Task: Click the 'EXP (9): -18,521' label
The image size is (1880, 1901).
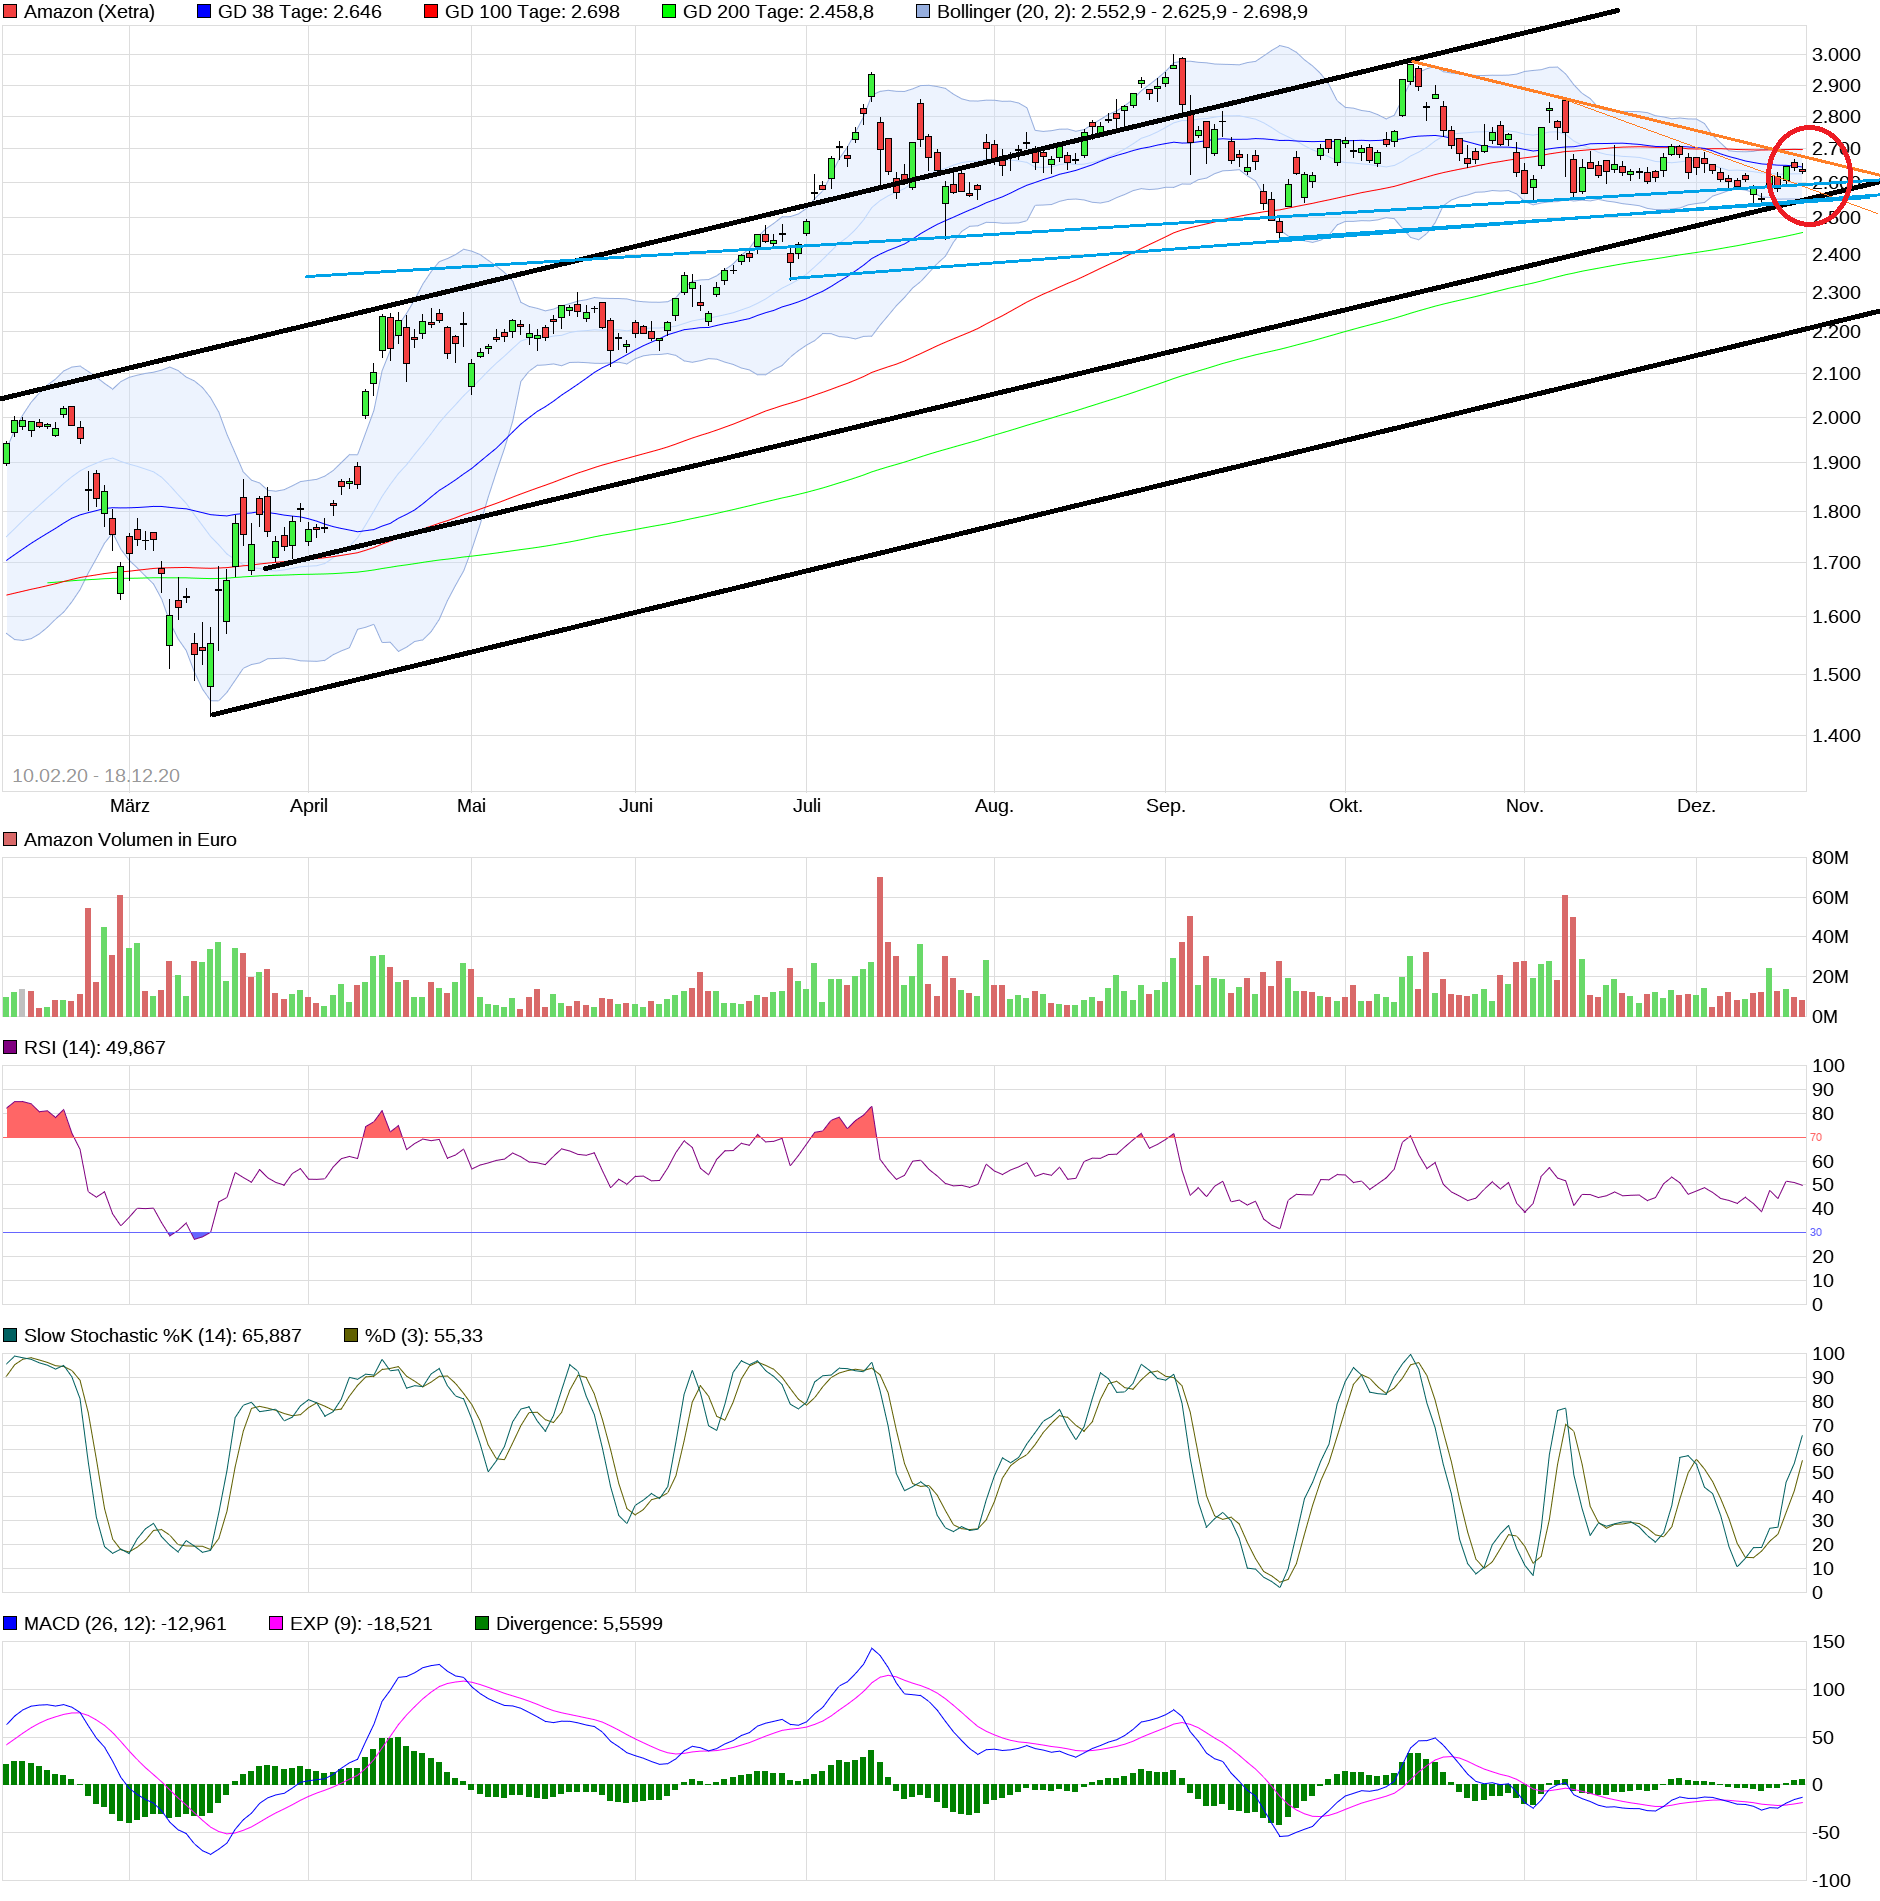Action: (x=361, y=1623)
